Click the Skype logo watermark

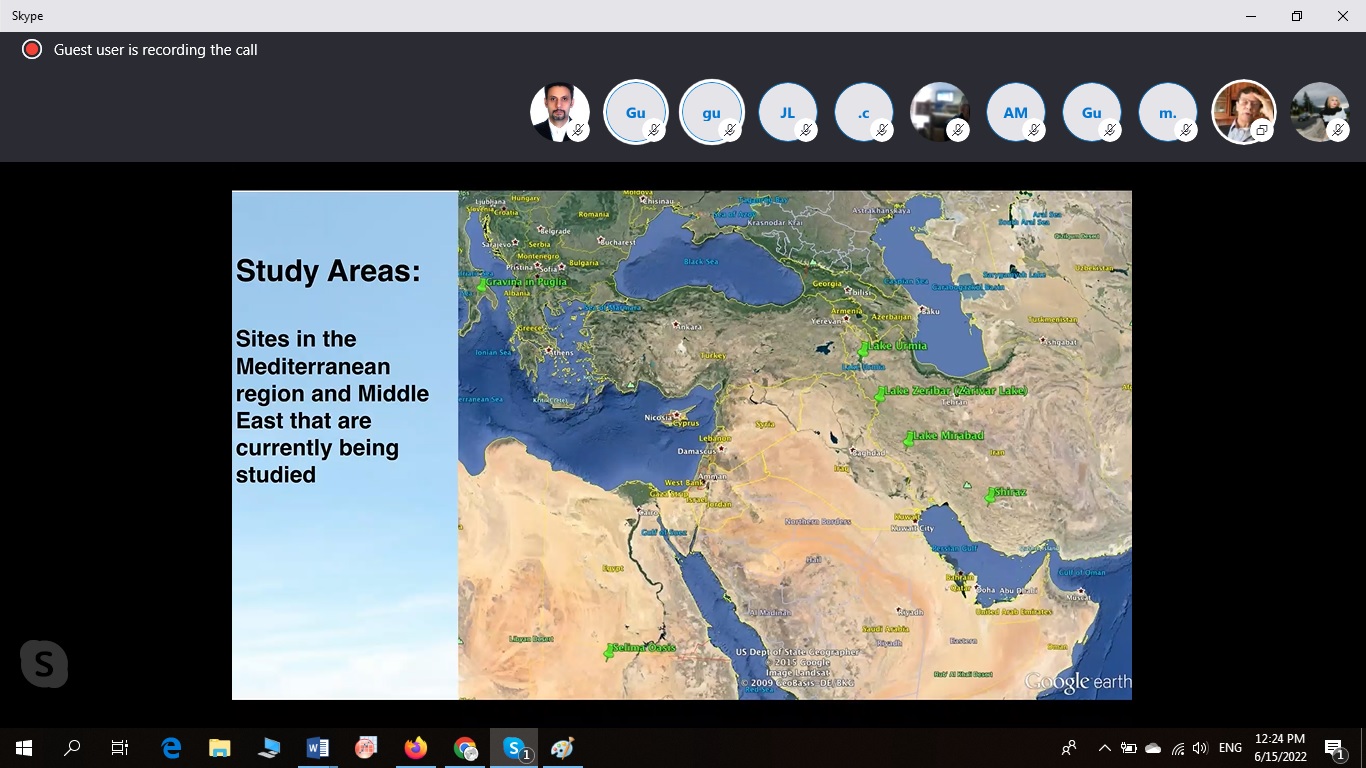coord(44,663)
